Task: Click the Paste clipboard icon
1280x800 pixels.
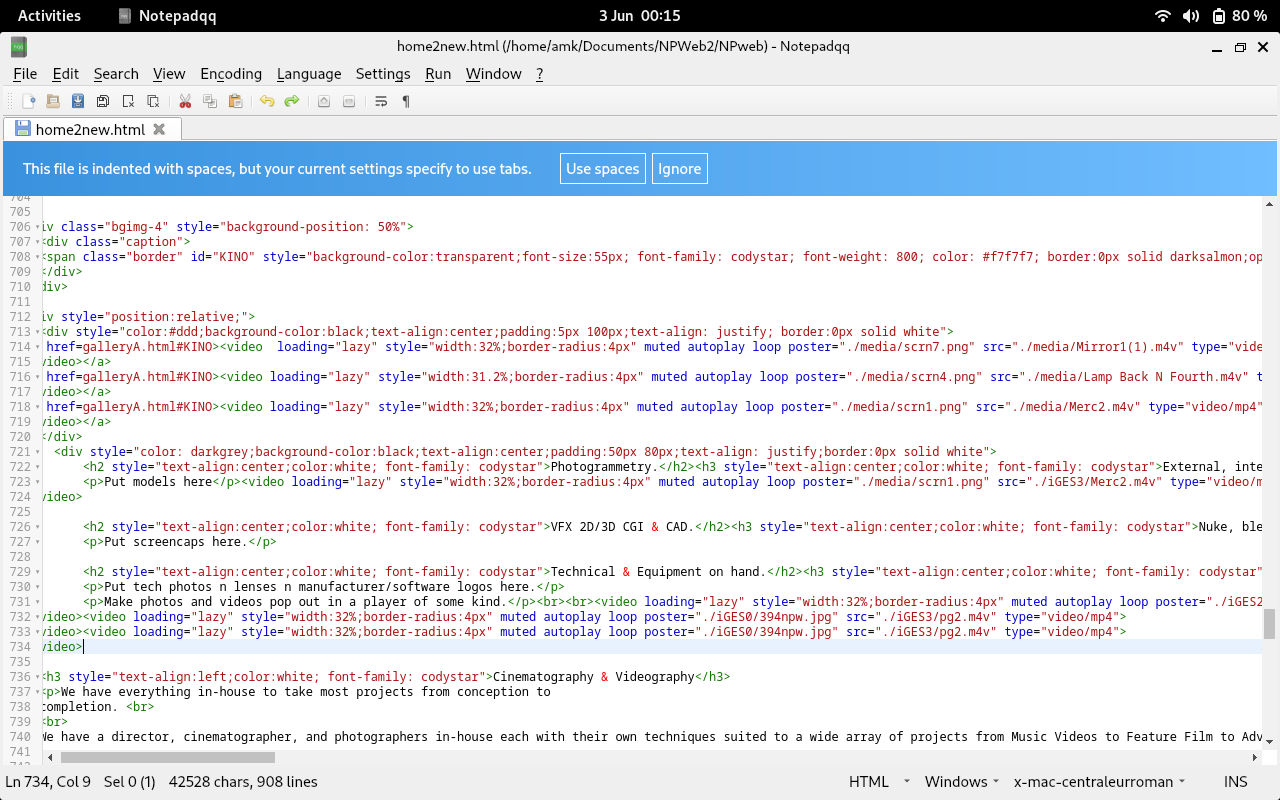Action: tap(235, 101)
